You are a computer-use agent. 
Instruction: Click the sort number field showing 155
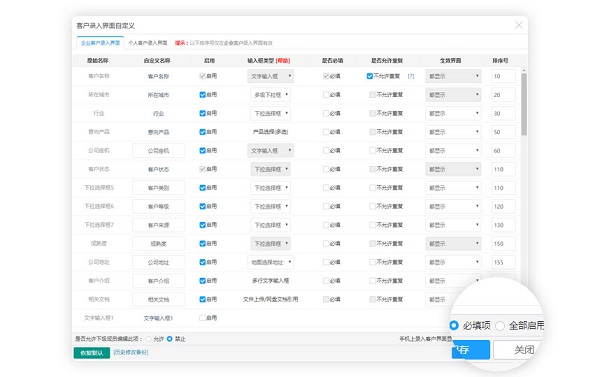coord(503,262)
